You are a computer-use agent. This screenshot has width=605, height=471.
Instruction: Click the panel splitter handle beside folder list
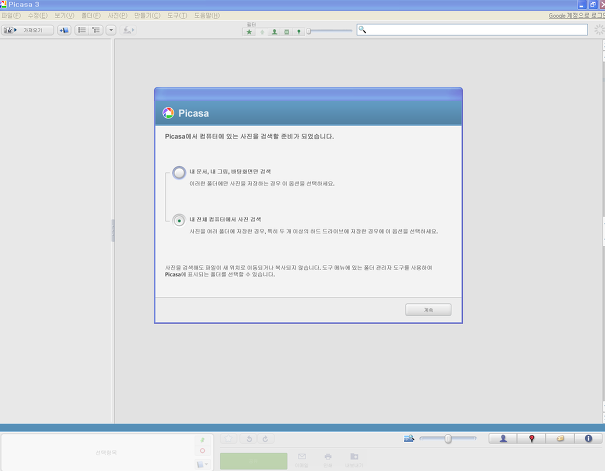point(113,231)
